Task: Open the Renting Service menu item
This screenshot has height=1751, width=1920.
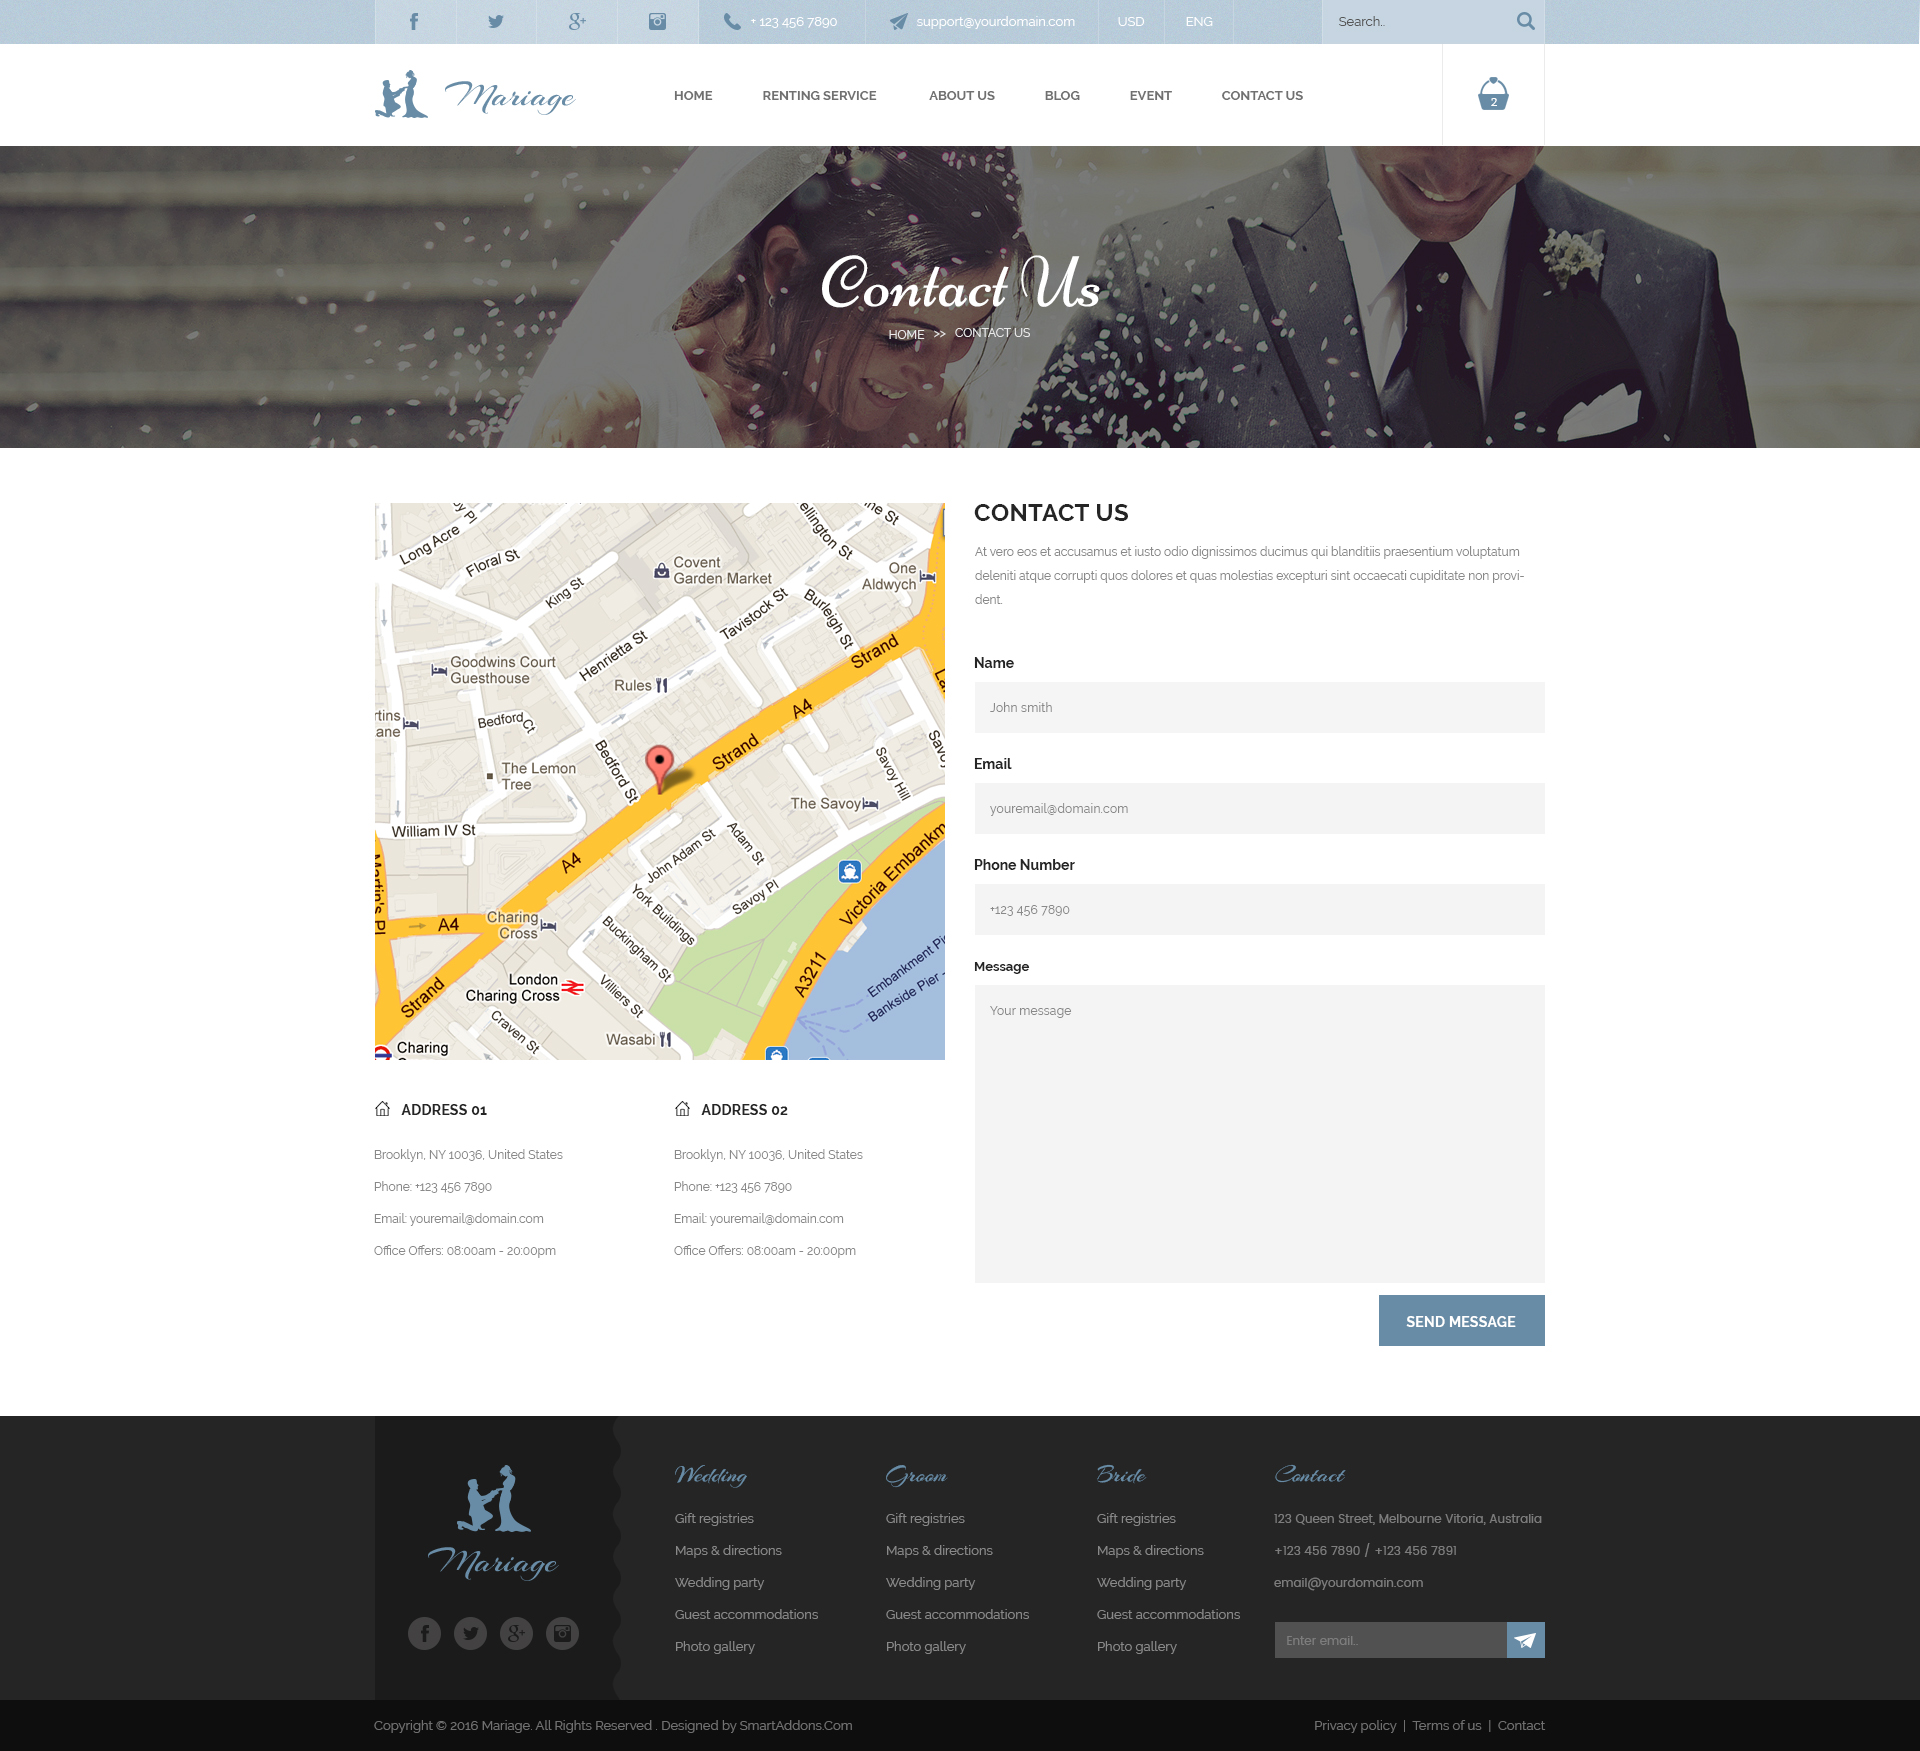Action: [819, 96]
